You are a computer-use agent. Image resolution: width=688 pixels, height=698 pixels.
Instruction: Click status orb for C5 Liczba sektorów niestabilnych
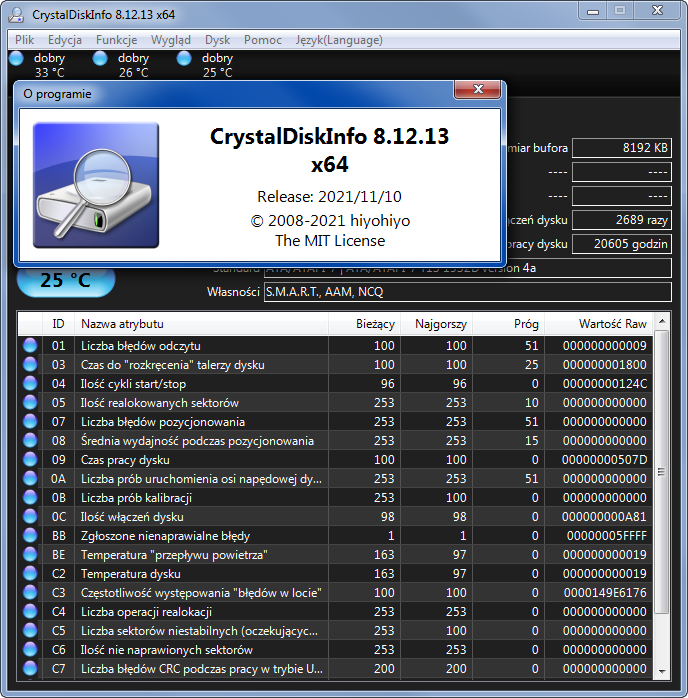pos(30,630)
